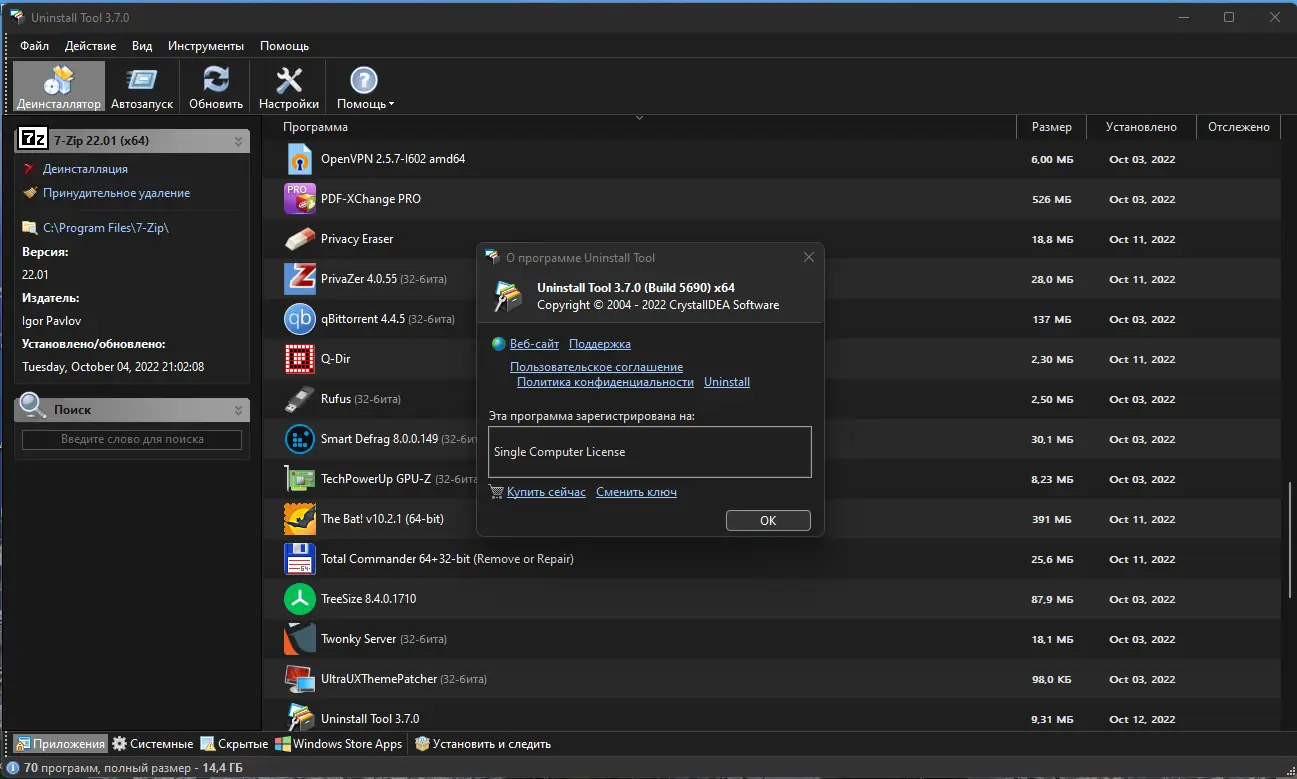The image size is (1297, 779).
Task: Select the Uninstall Tool 3.7.0 list icon
Action: point(300,718)
